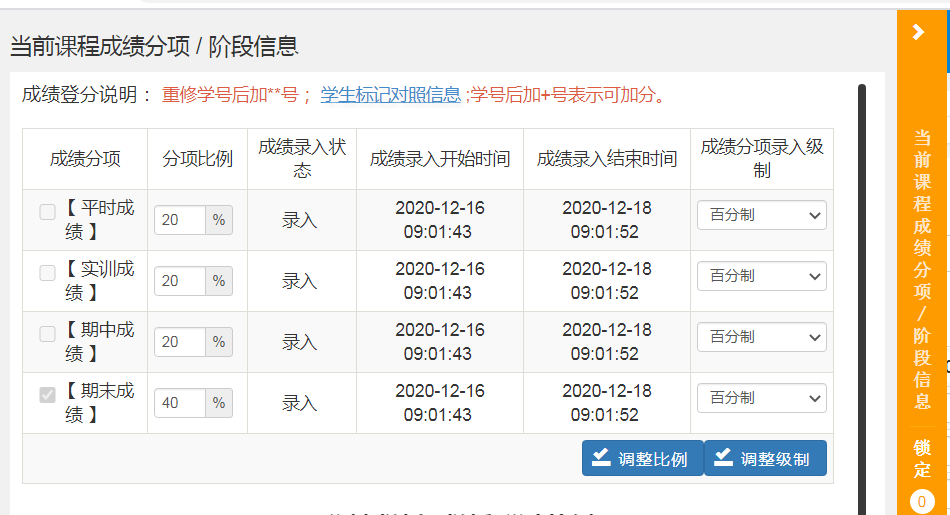Toggle the 期末成绩 checkbox
Screen dimensions: 950x515
pyautogui.click(x=47, y=395)
